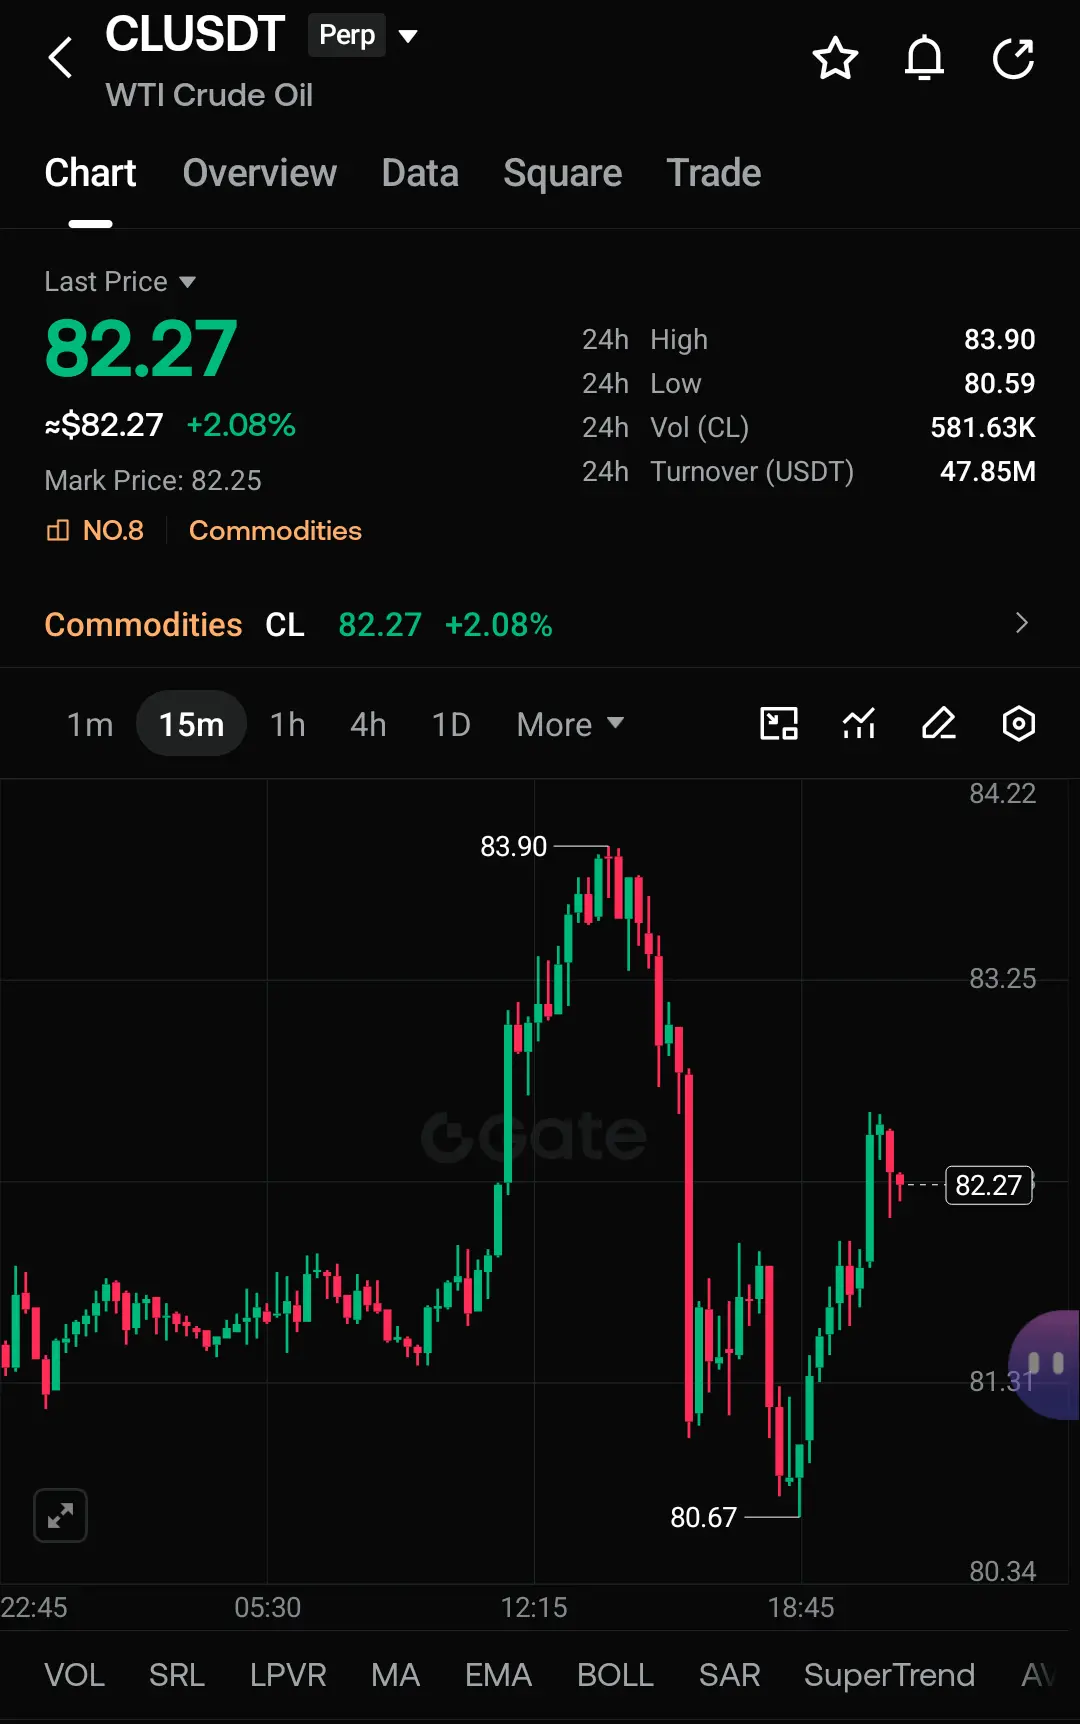1080x1724 pixels.
Task: Tap the Mark Price: 82.25 text
Action: tap(153, 480)
